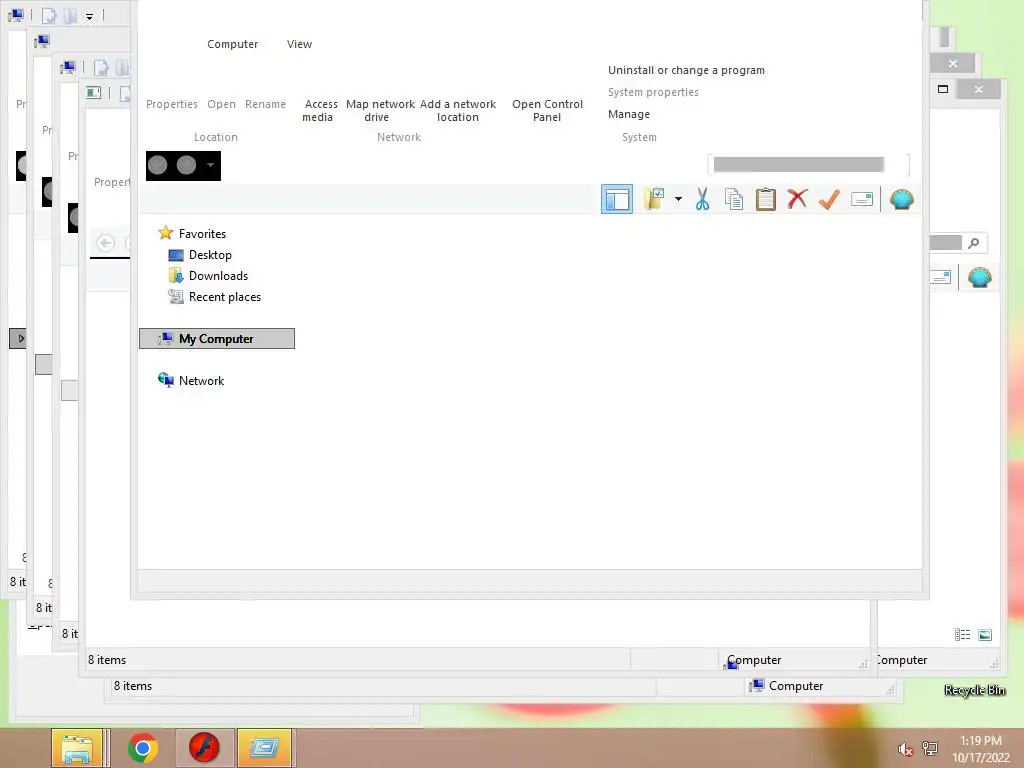Select Network in the navigation pane
The width and height of the screenshot is (1024, 768).
[201, 381]
